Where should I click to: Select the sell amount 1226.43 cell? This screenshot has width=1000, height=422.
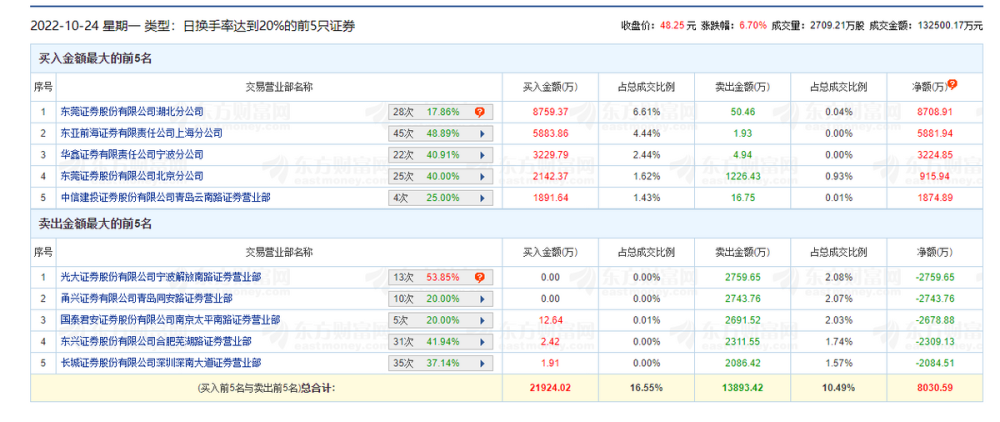click(x=742, y=176)
